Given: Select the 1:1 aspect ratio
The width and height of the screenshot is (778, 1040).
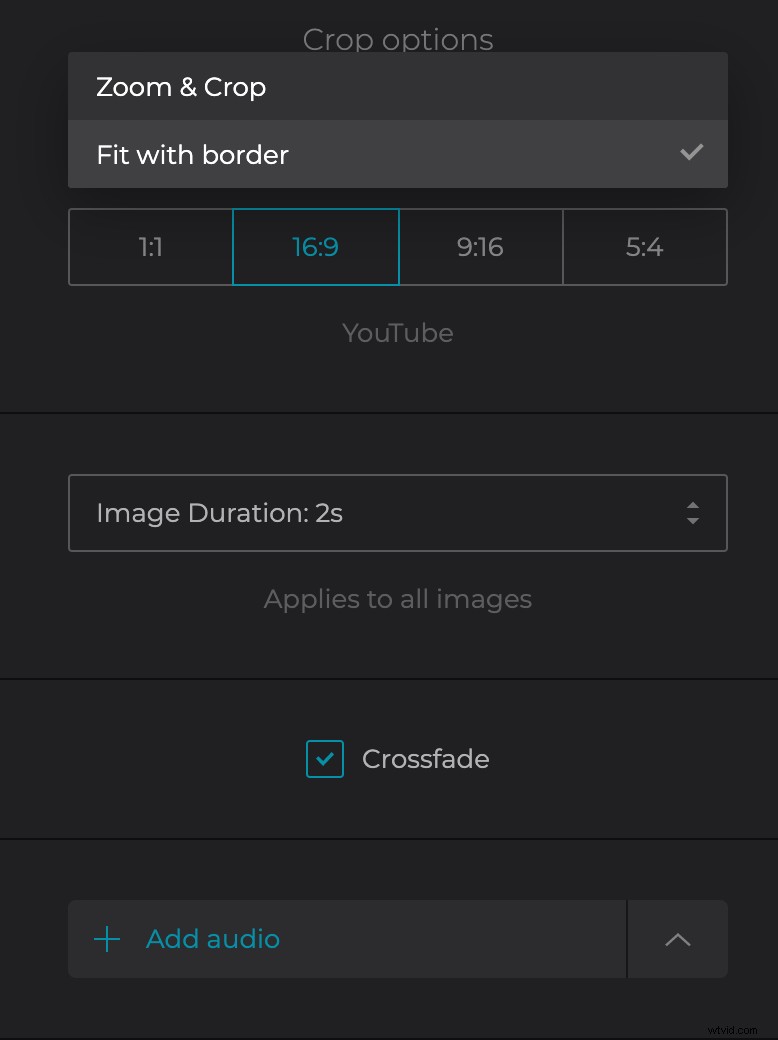Looking at the screenshot, I should coord(149,246).
